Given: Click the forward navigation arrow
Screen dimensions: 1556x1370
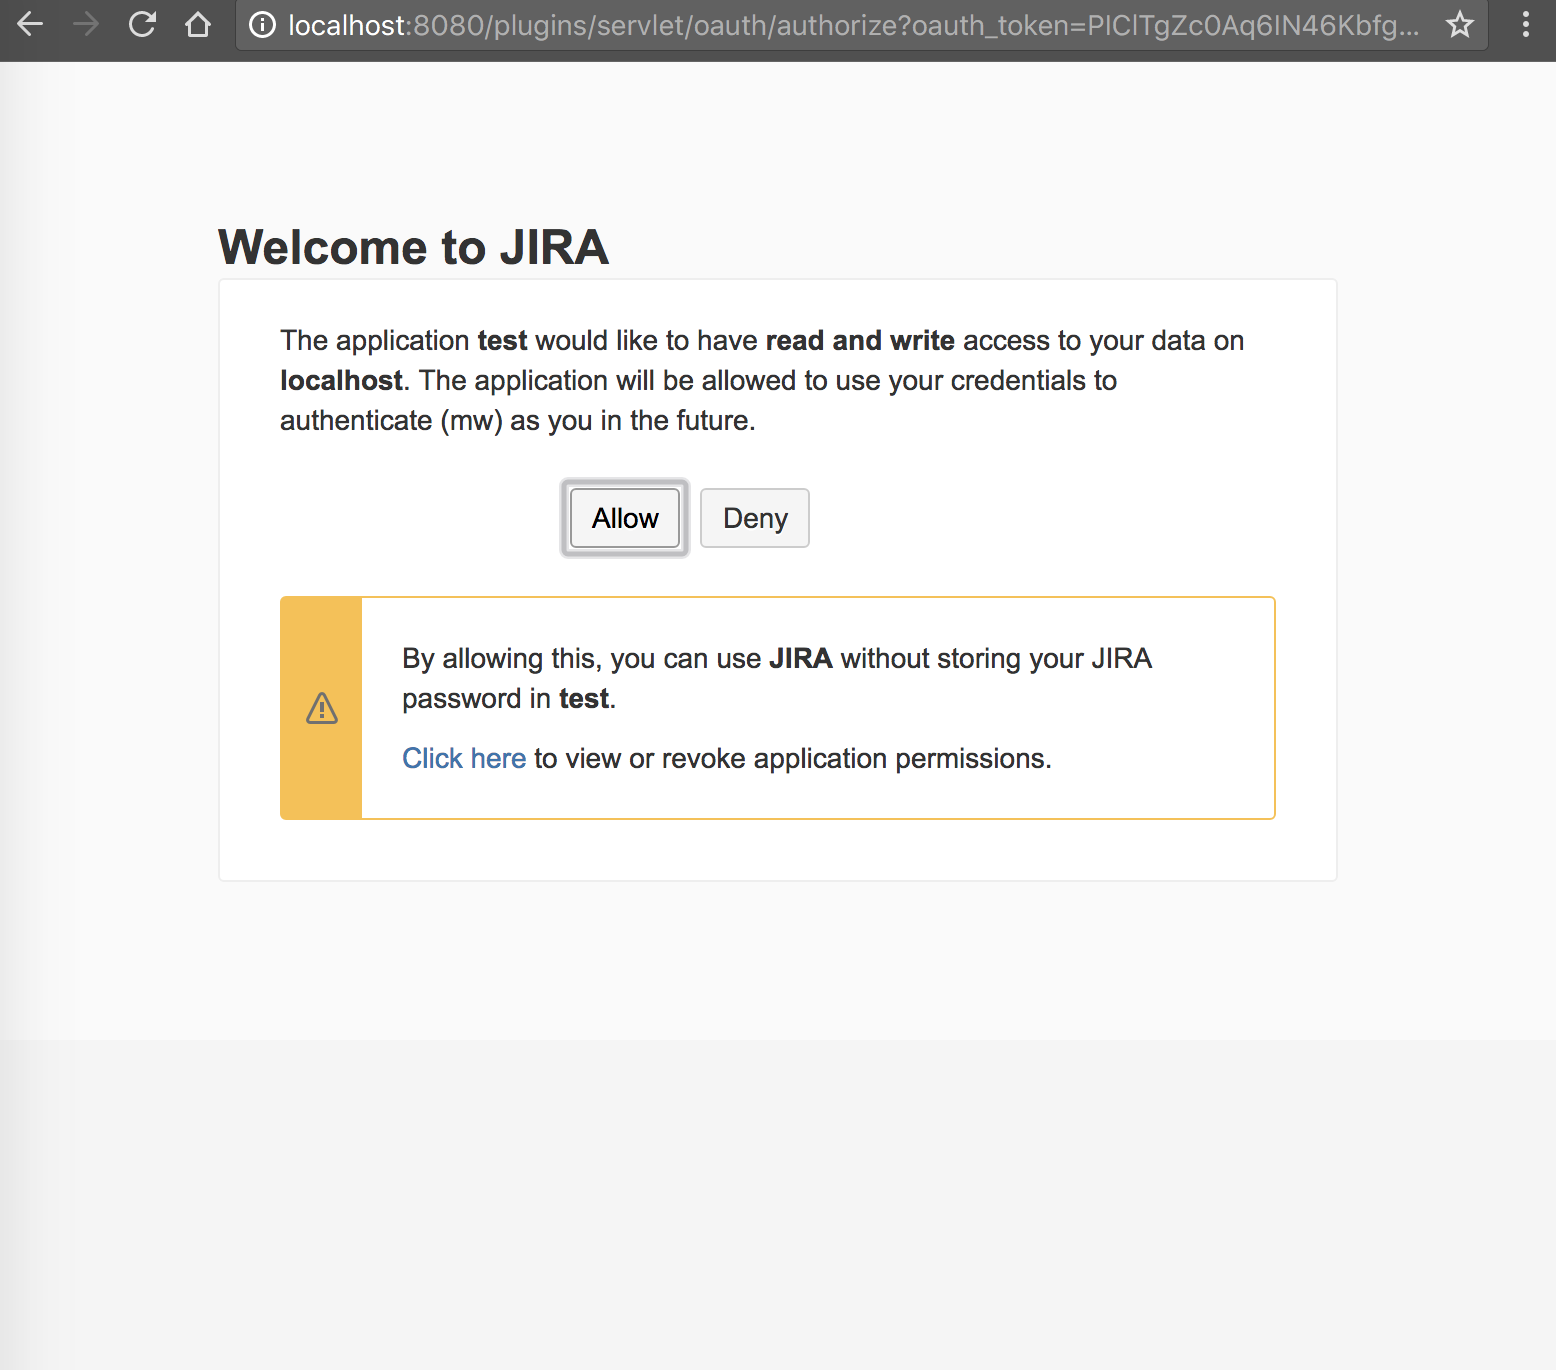Looking at the screenshot, I should (x=85, y=25).
